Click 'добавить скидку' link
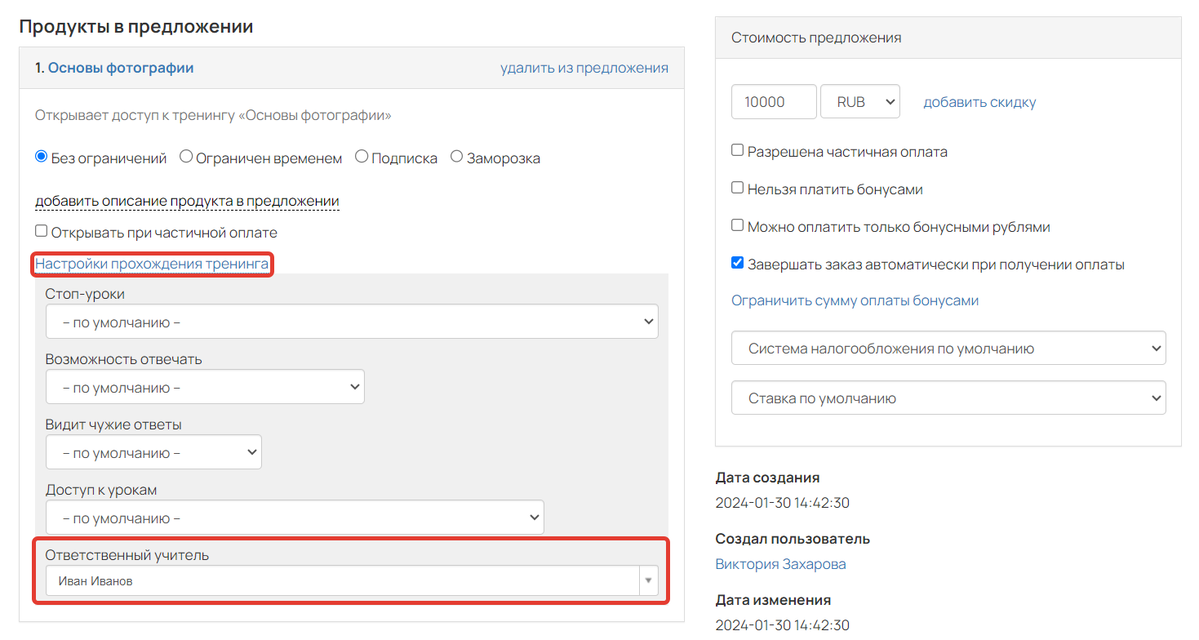The height and width of the screenshot is (640, 1199). (980, 102)
